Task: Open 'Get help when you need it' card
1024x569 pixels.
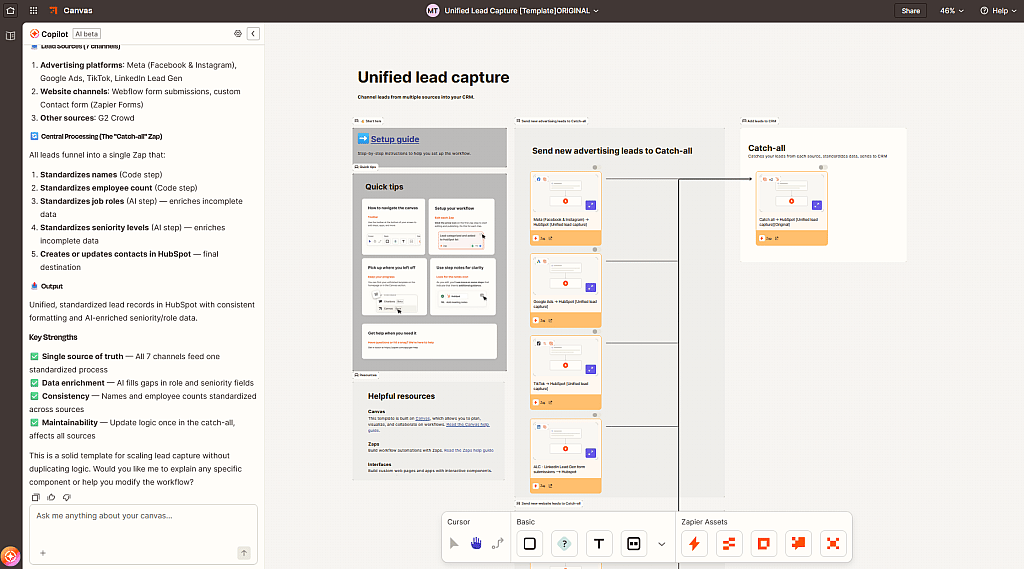Action: pyautogui.click(x=429, y=341)
